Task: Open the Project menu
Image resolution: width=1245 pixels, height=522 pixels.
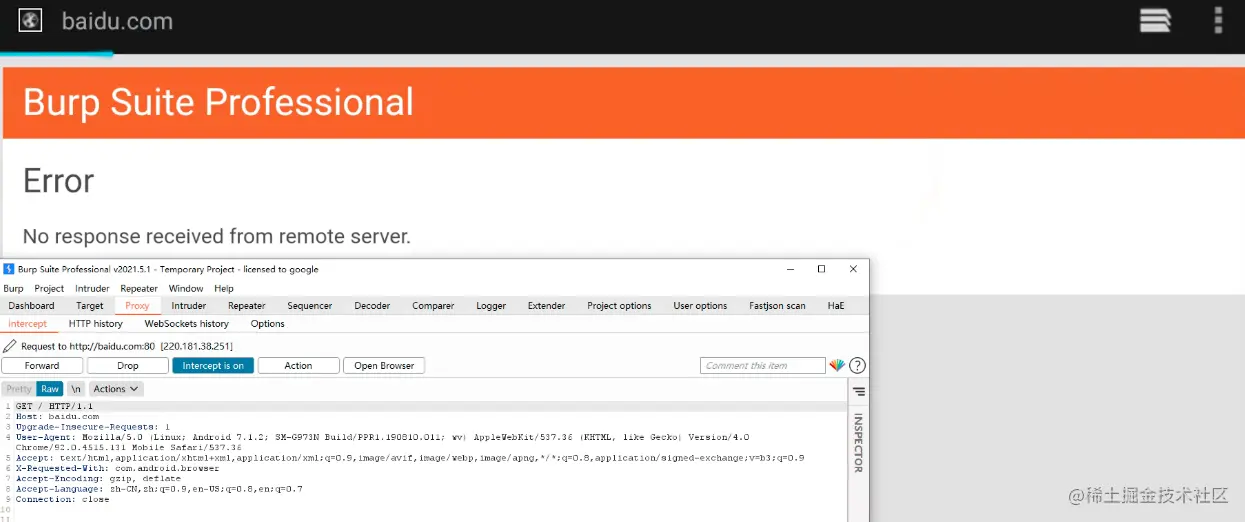Action: pyautogui.click(x=49, y=288)
